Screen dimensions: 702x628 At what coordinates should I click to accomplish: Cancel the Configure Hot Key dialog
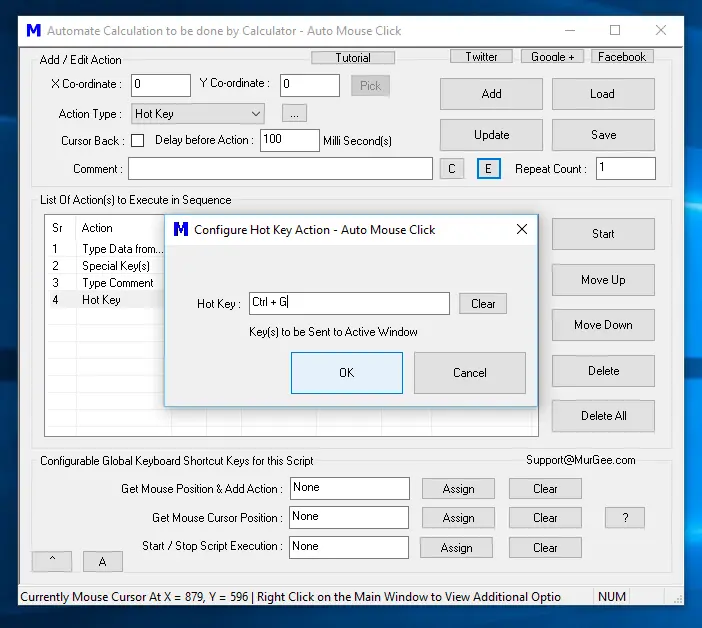(x=469, y=373)
